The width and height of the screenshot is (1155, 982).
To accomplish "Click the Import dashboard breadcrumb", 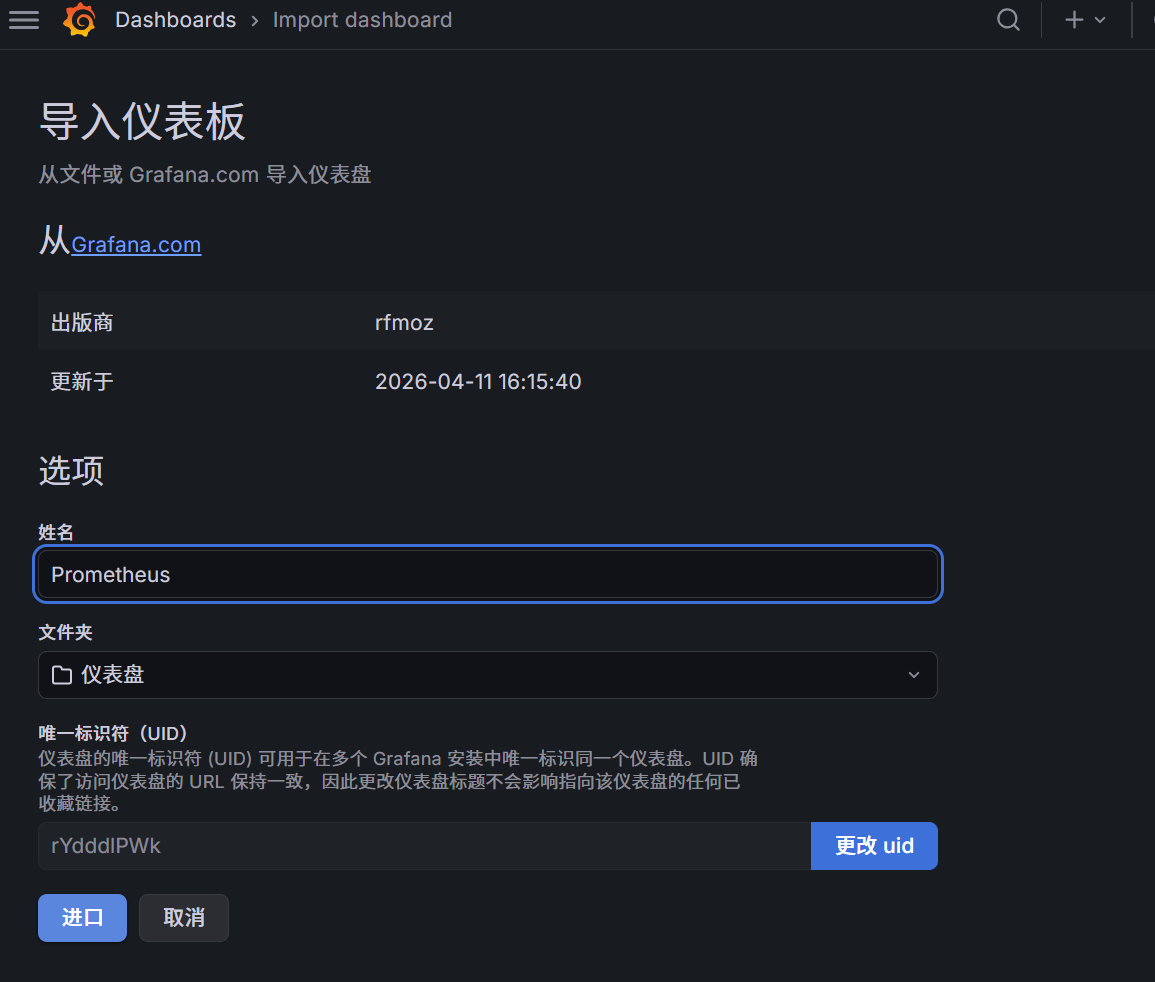I will 362,20.
